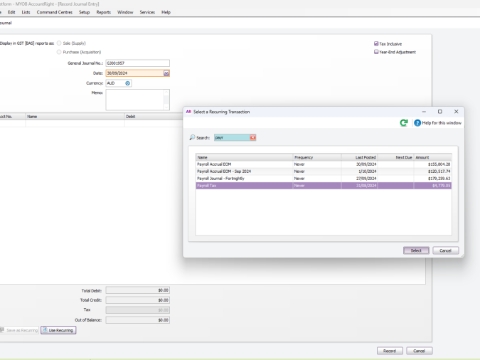The width and height of the screenshot is (480, 360).
Task: Maximize the Select a Recurring Transaction dialog
Action: [x=440, y=112]
